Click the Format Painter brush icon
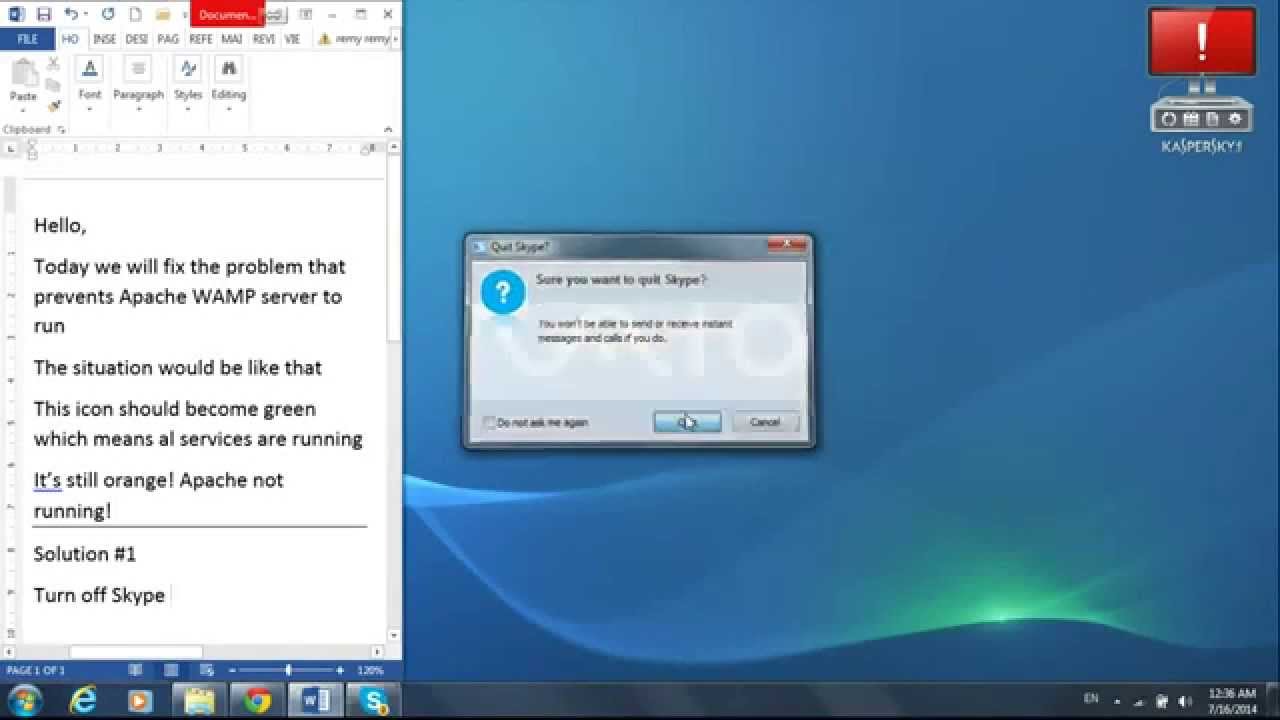 [x=53, y=105]
